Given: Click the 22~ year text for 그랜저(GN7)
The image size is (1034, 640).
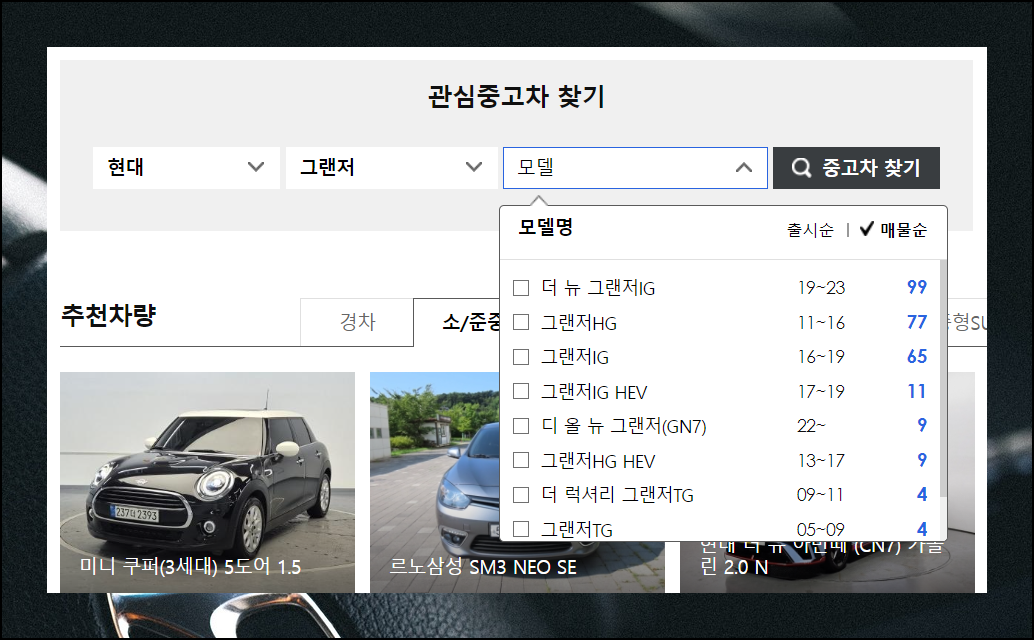Looking at the screenshot, I should point(811,426).
